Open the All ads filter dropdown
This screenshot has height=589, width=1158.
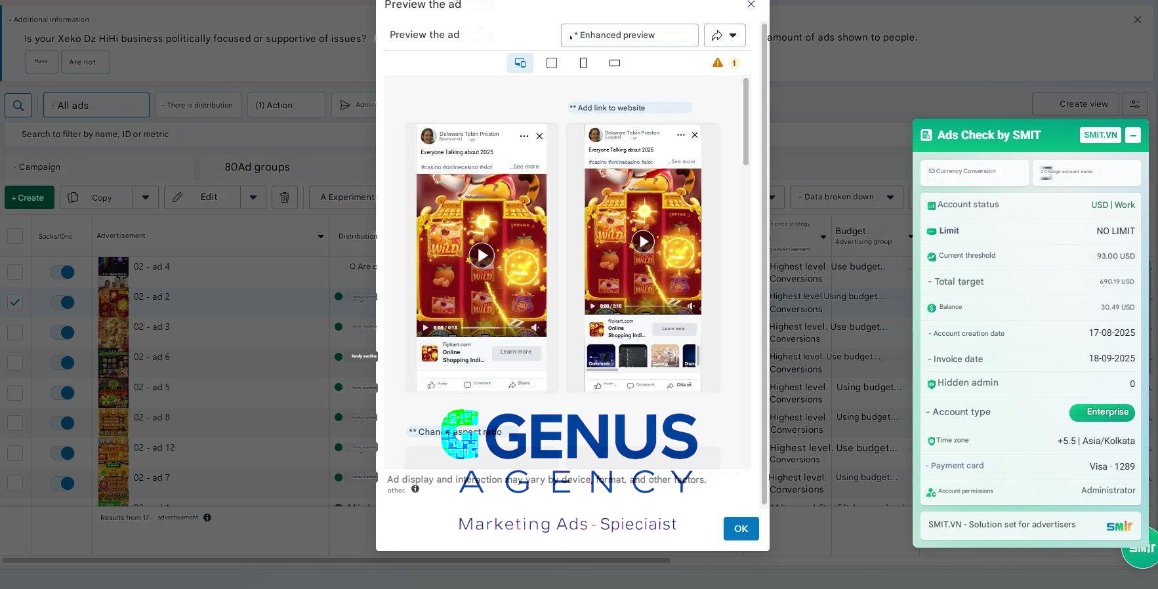coord(96,105)
